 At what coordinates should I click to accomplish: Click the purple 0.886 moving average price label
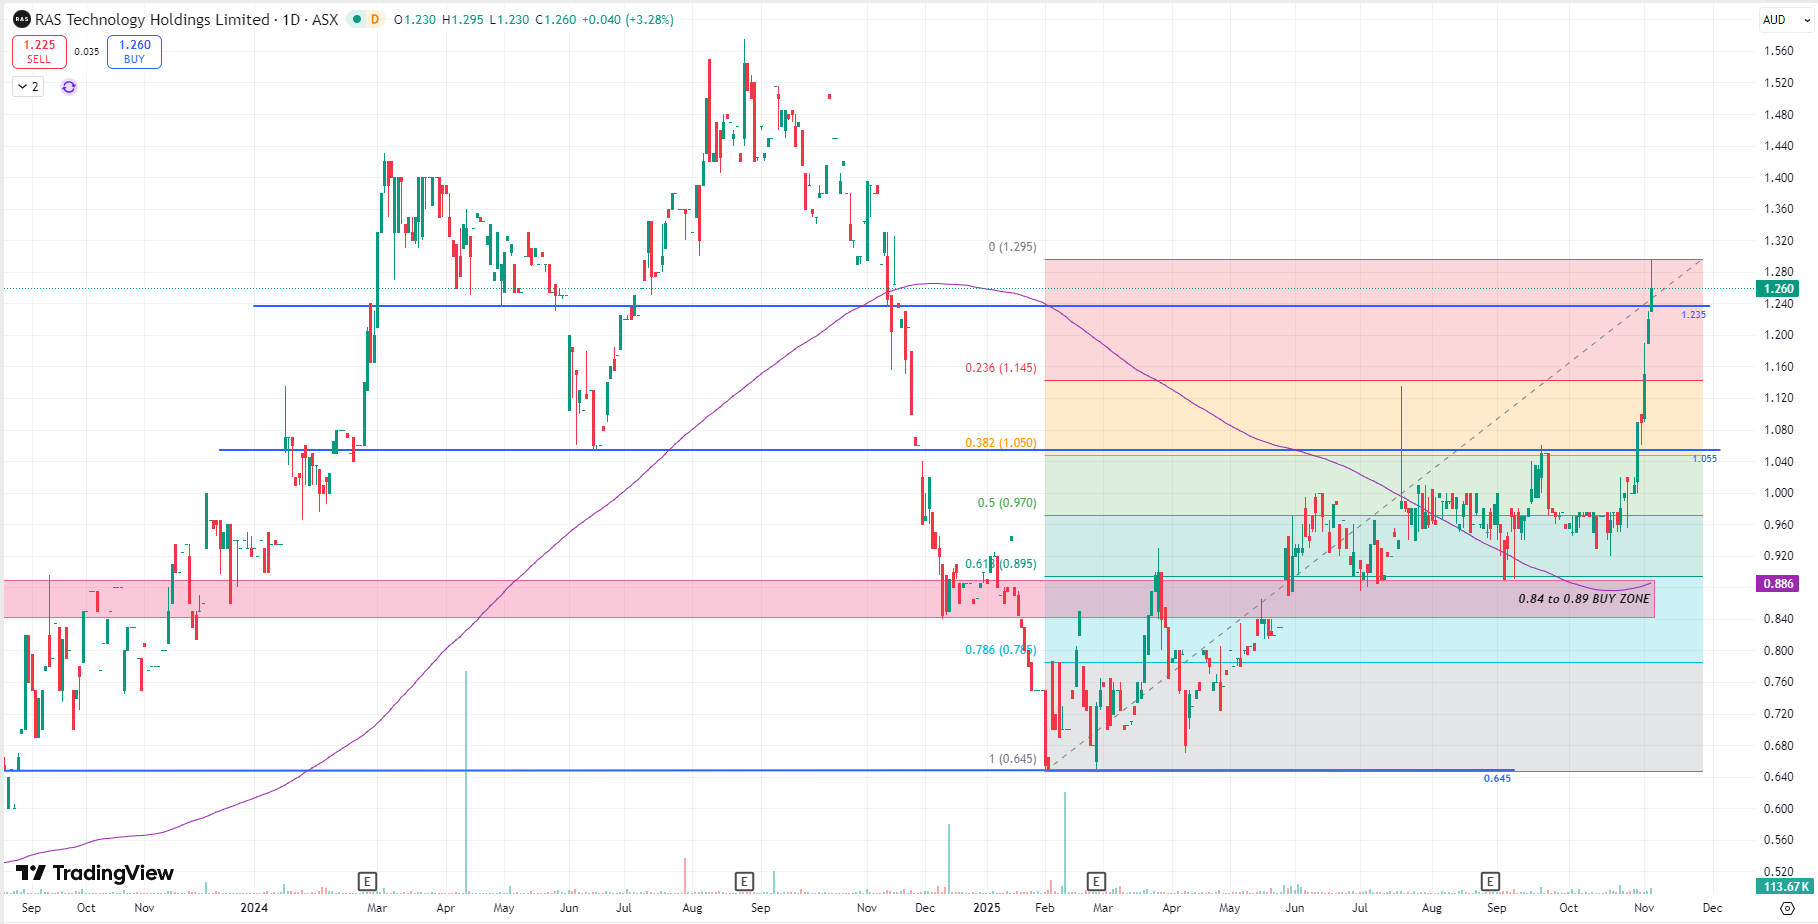click(x=1778, y=584)
